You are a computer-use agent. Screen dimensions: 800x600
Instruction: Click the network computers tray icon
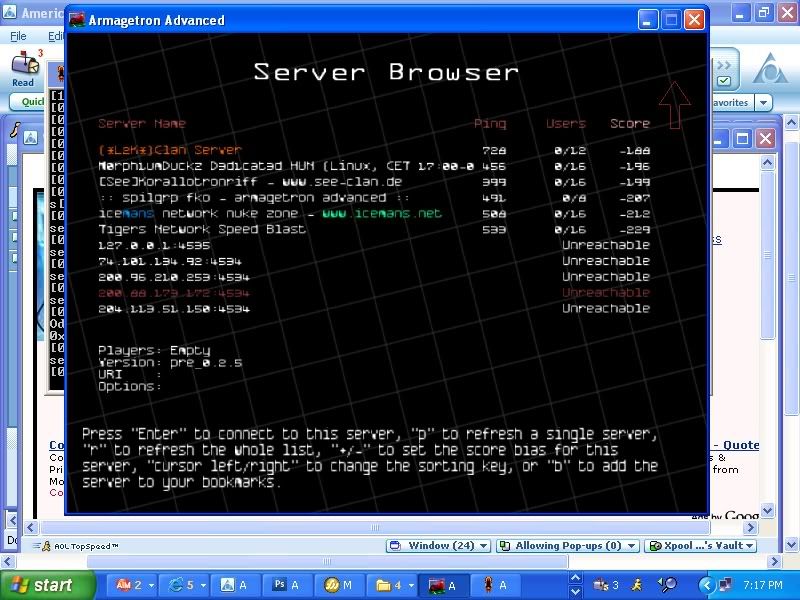(x=725, y=585)
